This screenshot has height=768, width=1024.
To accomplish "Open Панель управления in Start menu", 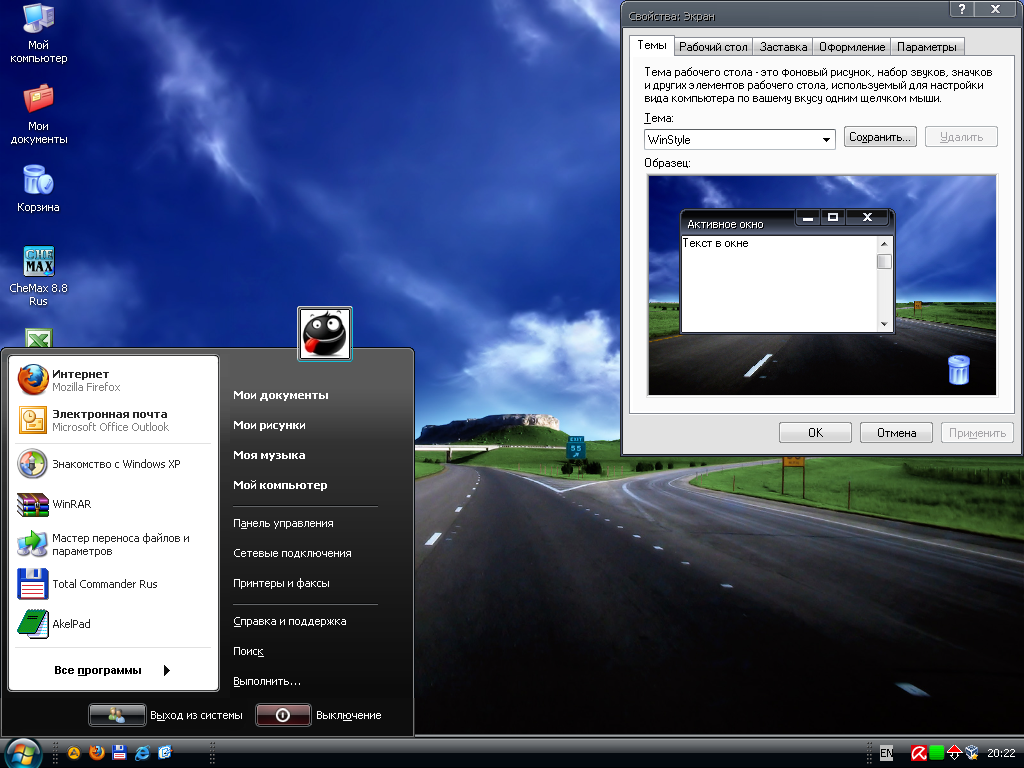I will click(283, 523).
